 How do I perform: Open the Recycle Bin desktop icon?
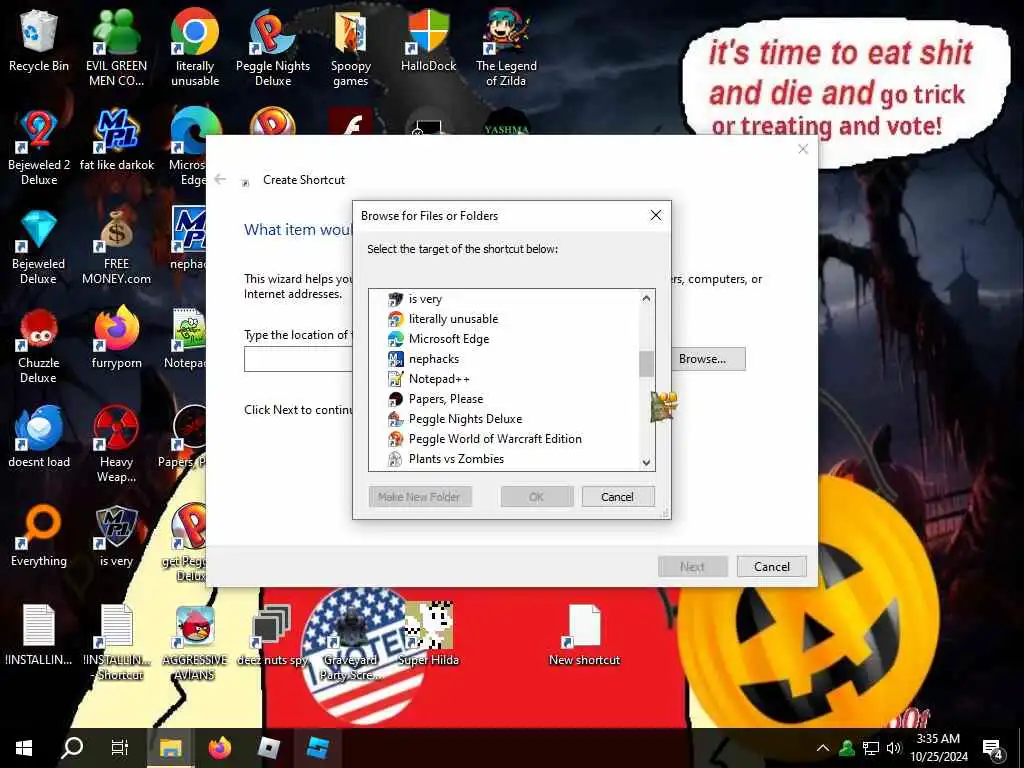[x=39, y=40]
